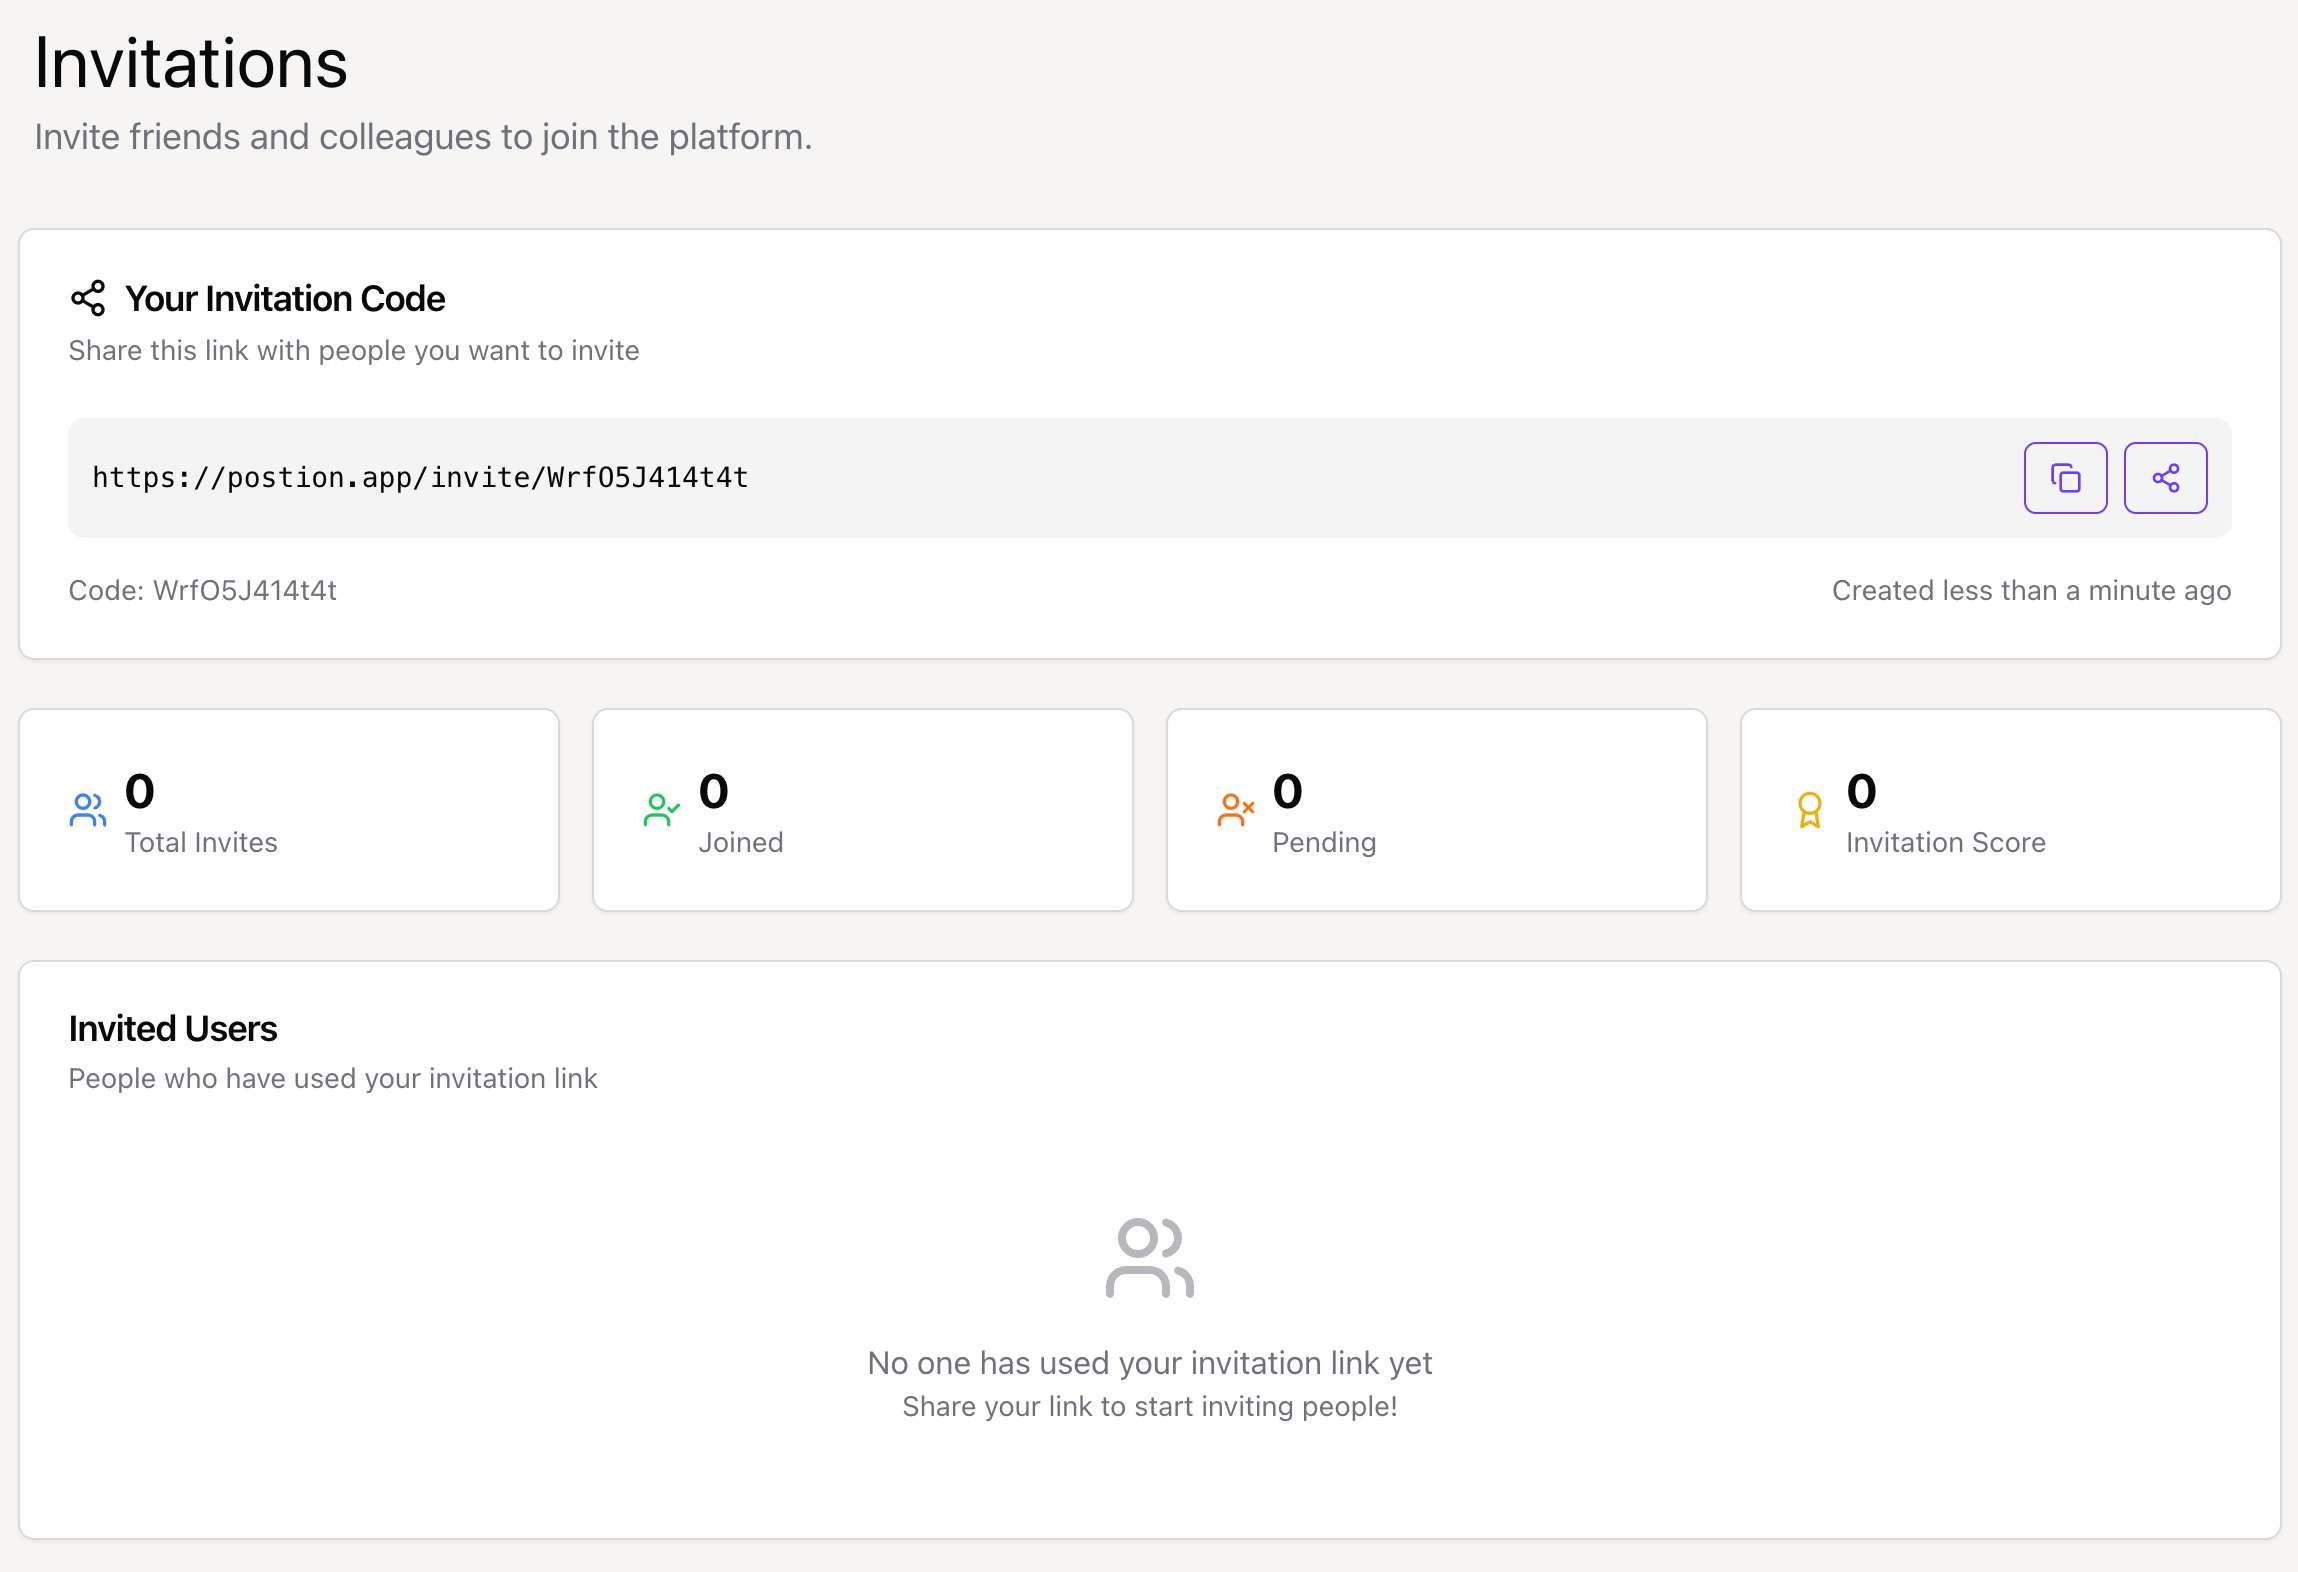Click the orange Pending user-x icon

click(x=1235, y=810)
